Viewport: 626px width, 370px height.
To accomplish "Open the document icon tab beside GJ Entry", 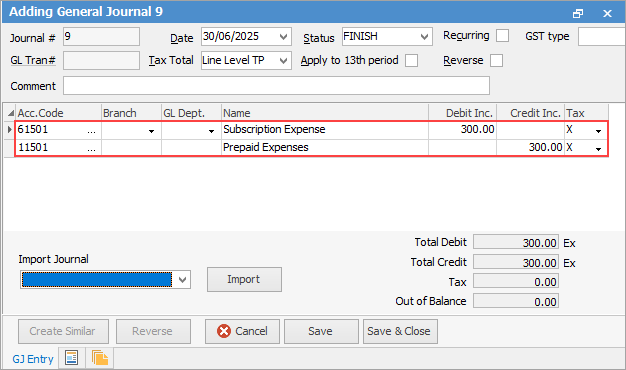I will (x=71, y=358).
